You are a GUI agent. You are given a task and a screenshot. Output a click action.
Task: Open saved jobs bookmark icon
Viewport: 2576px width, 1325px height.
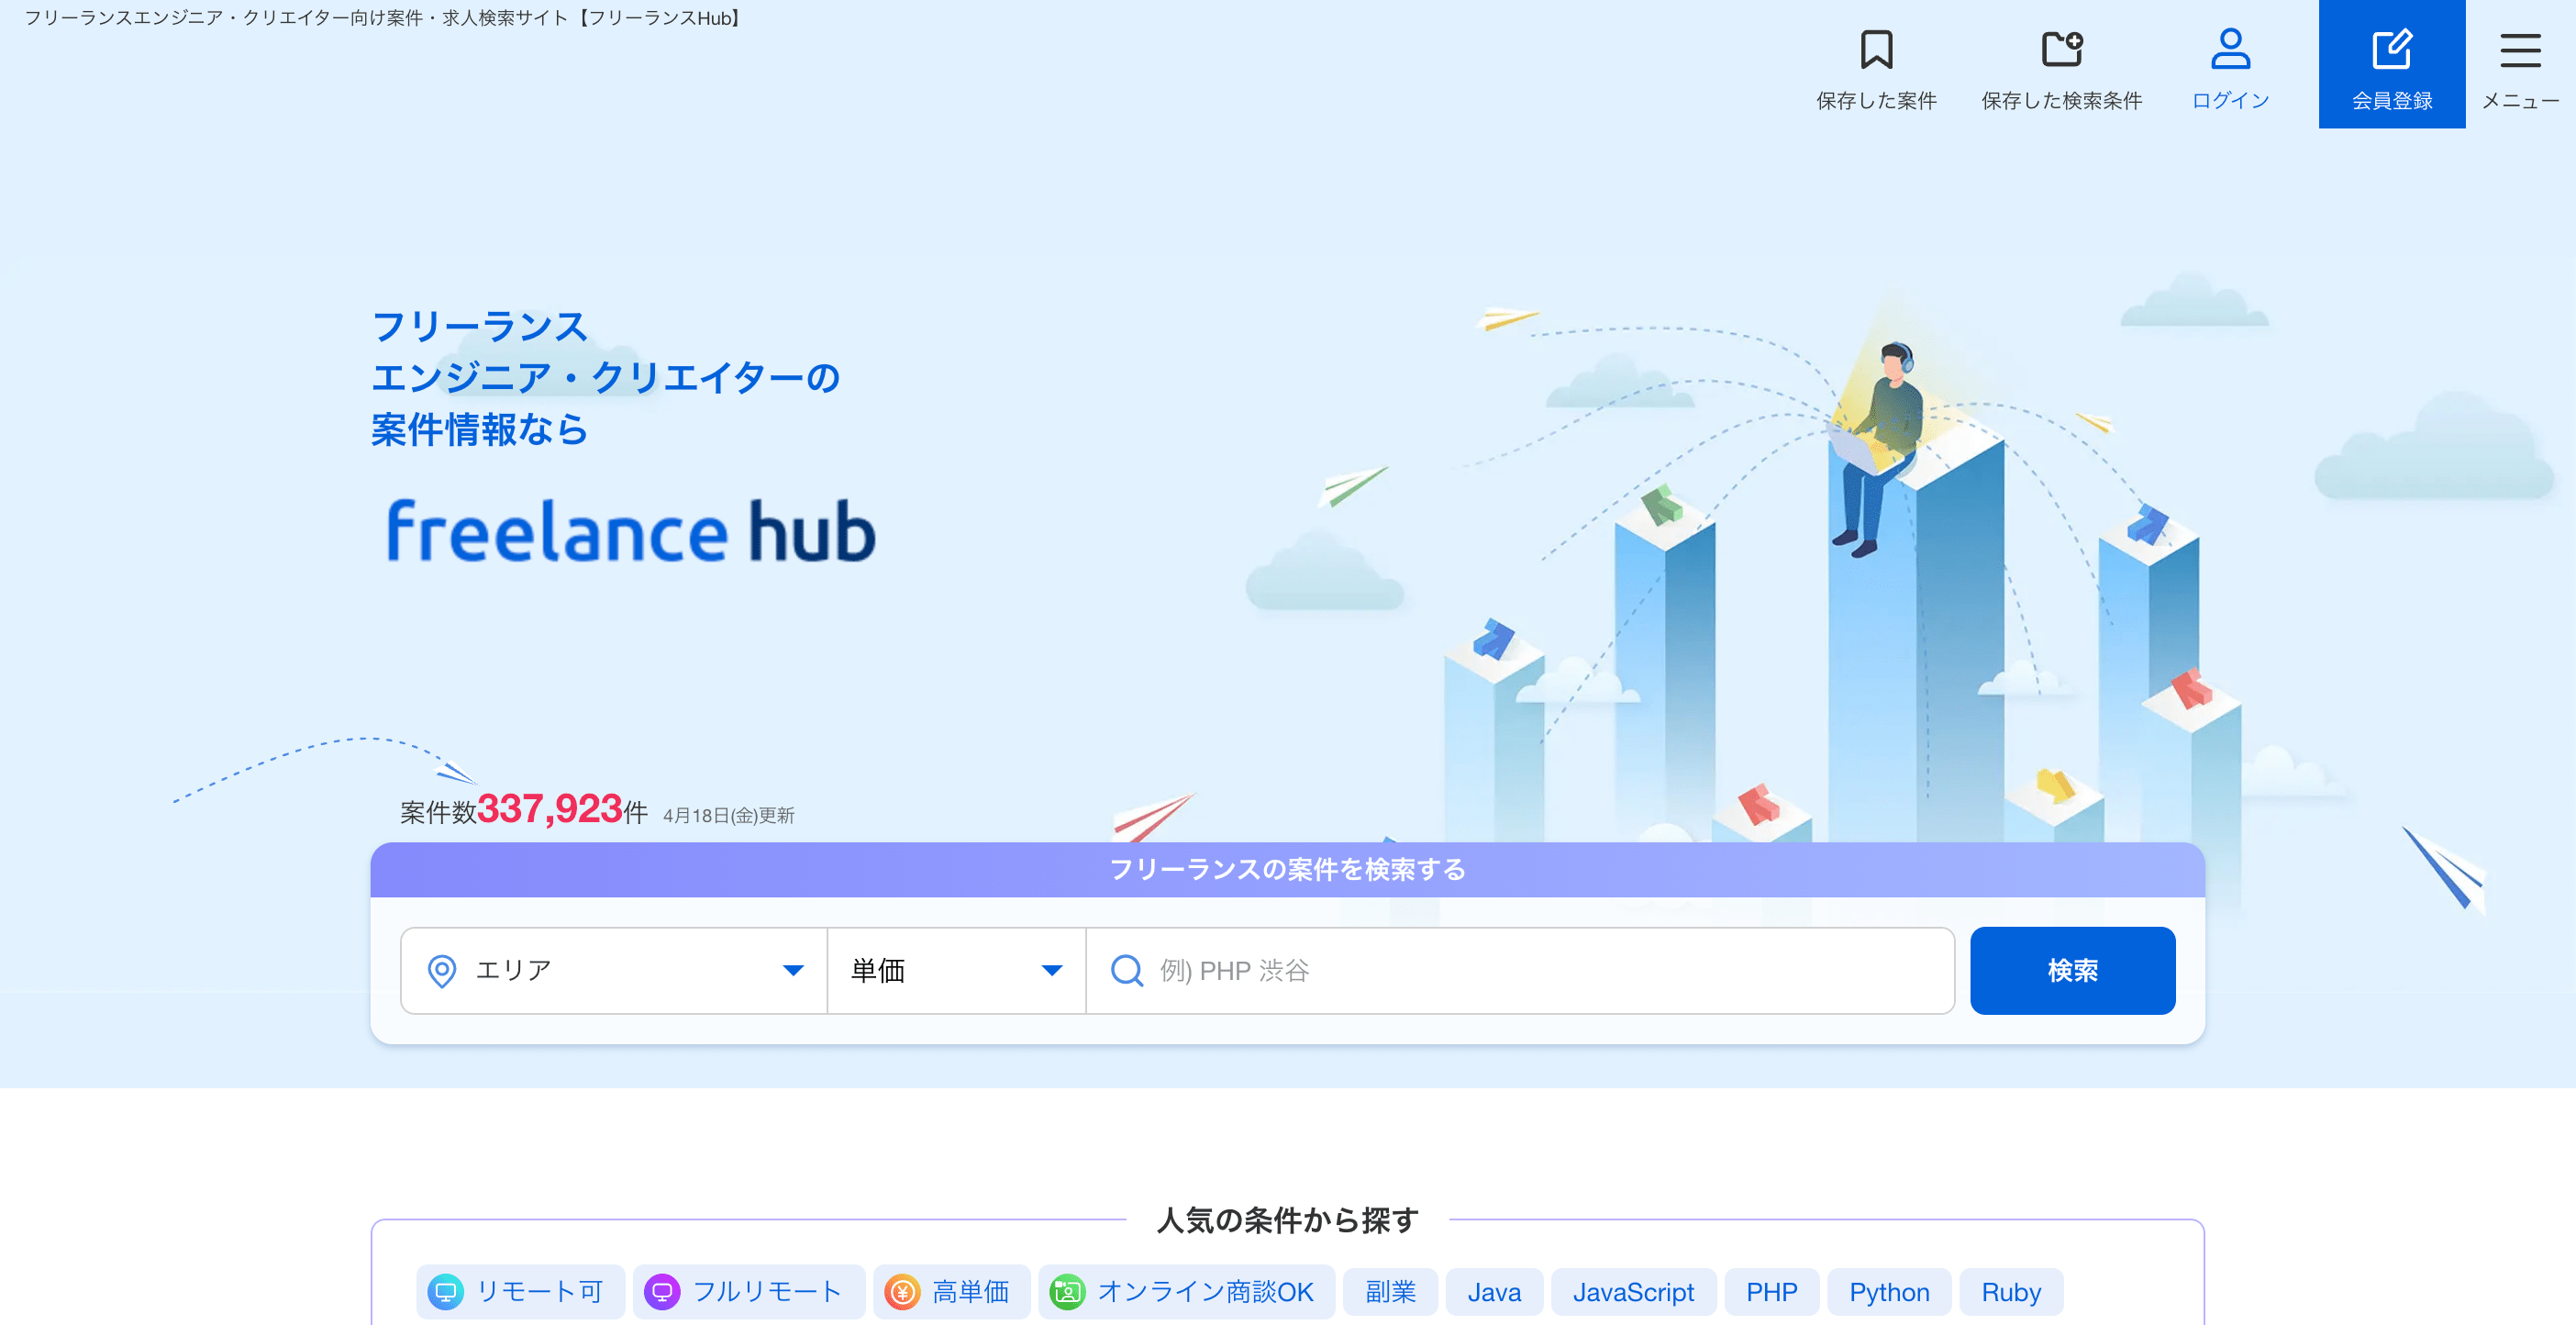(1876, 49)
